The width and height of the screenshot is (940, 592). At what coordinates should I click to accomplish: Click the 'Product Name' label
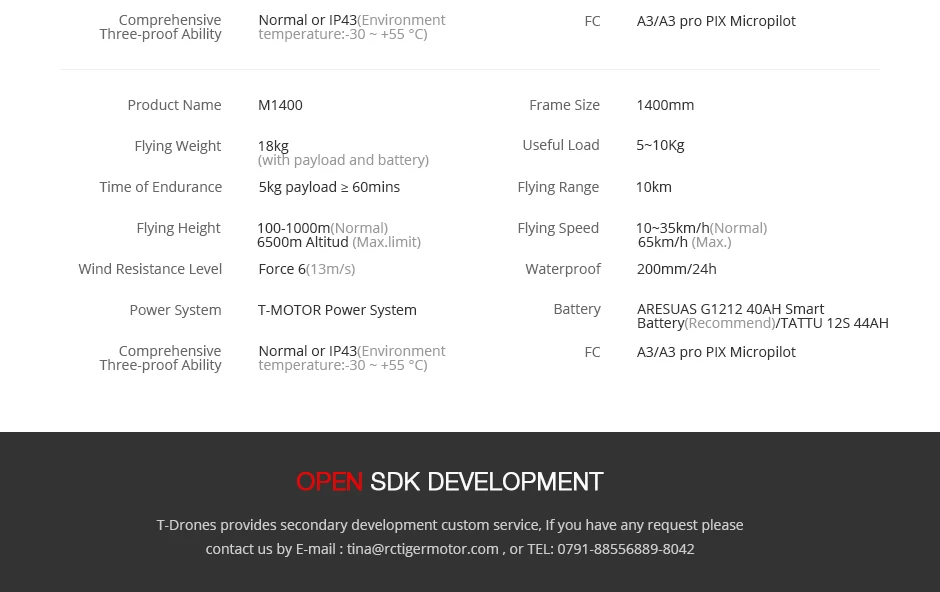click(174, 105)
